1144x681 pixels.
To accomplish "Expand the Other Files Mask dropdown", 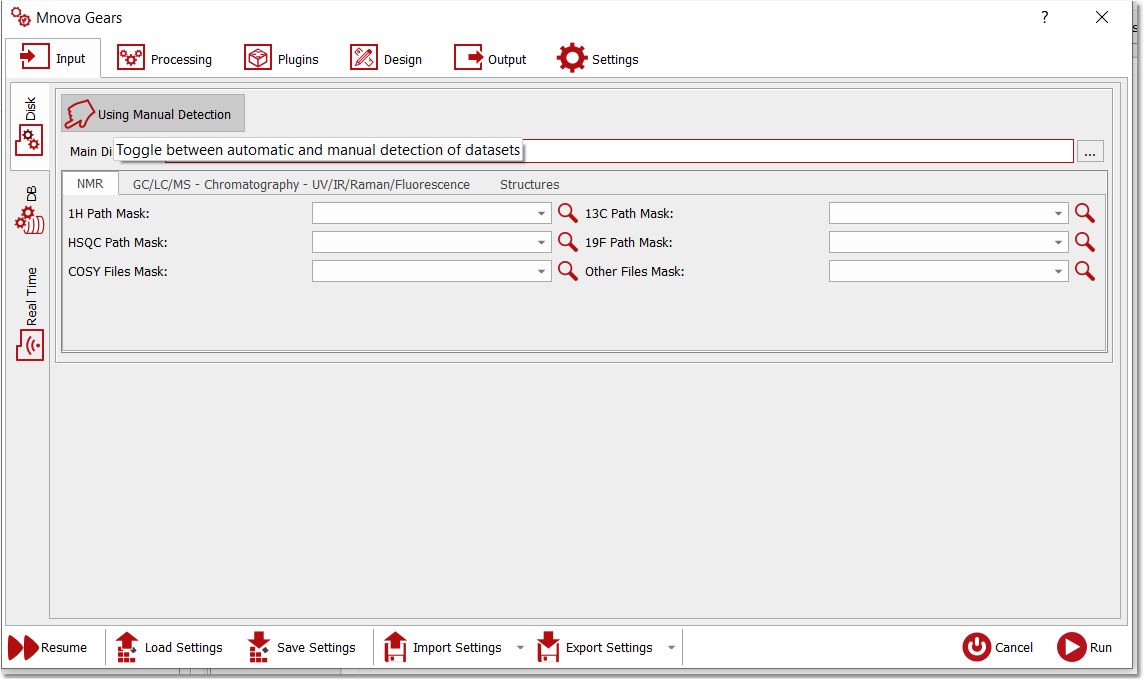I will point(1058,272).
